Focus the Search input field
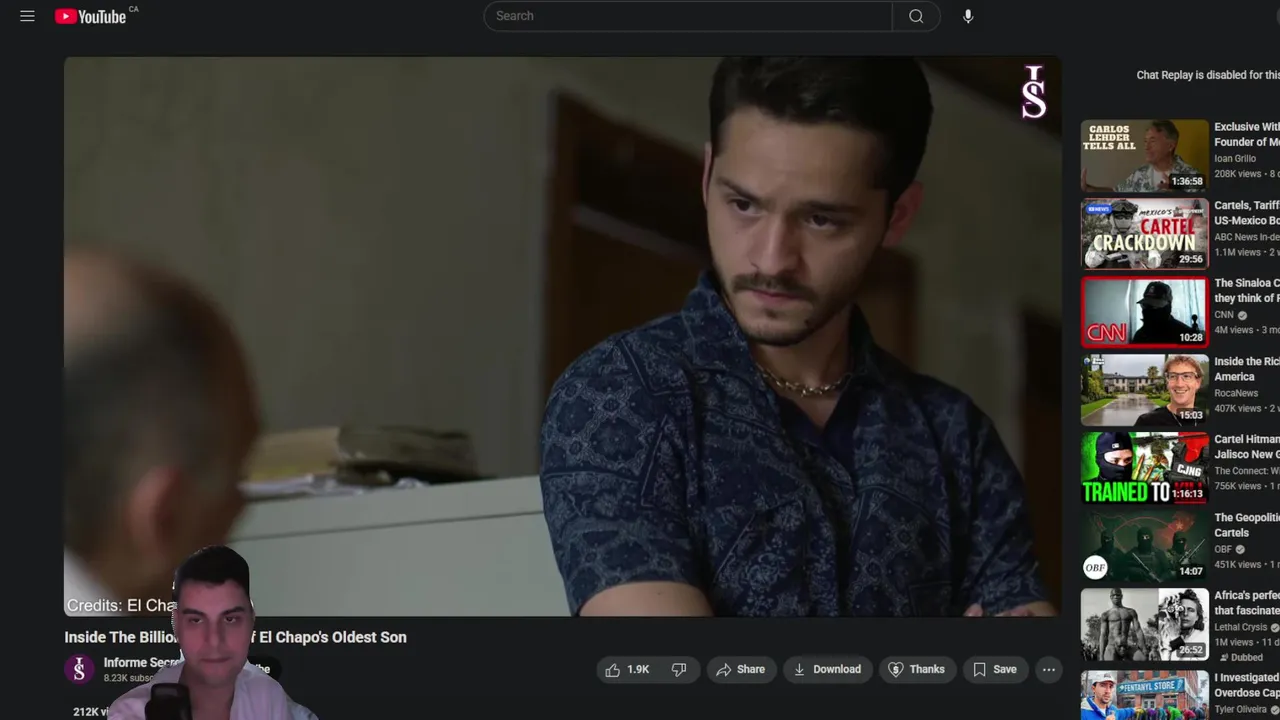The image size is (1280, 720). (688, 16)
